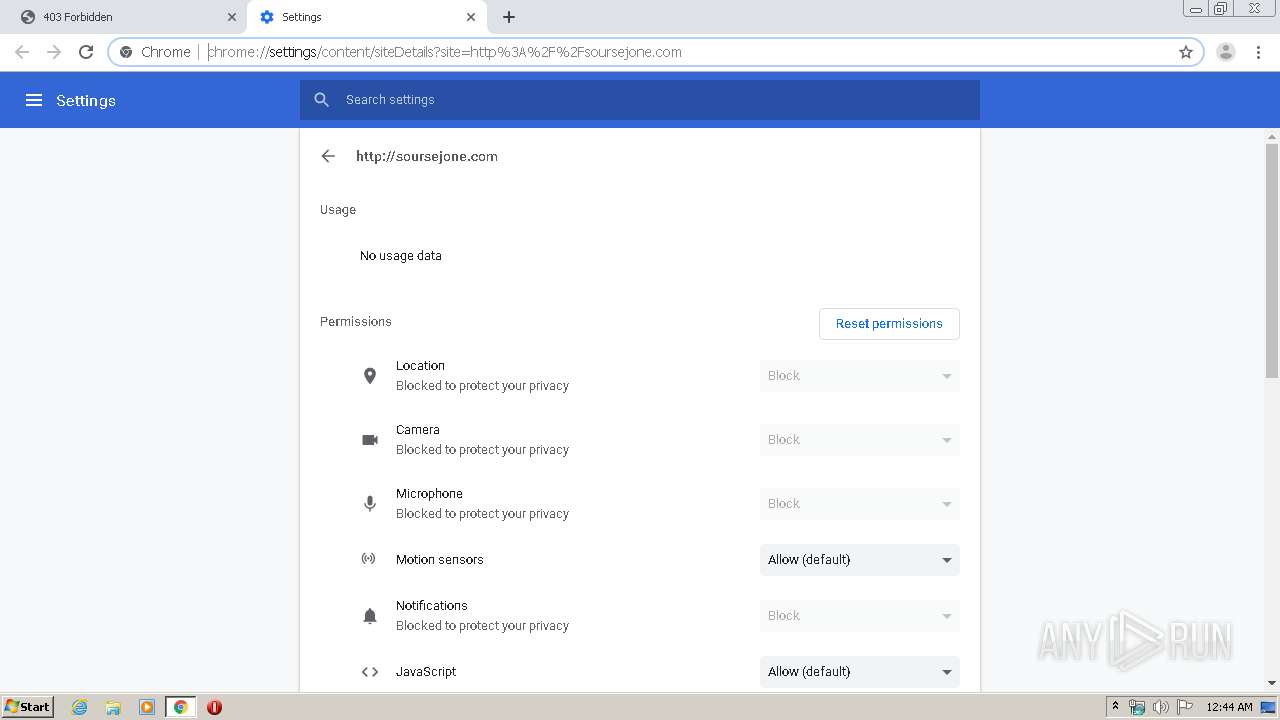Click in the Search settings field
This screenshot has width=1280, height=720.
pos(640,100)
